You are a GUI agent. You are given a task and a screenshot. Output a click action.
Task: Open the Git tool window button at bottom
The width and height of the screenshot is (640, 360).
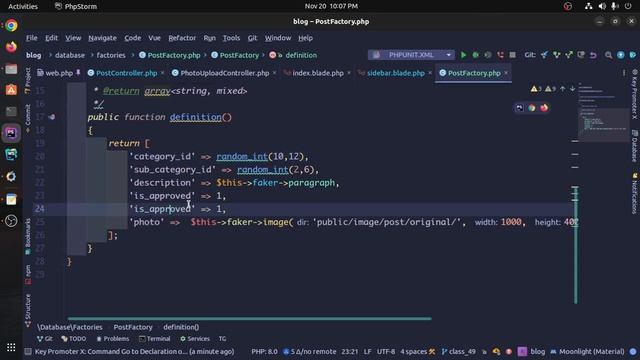44,339
